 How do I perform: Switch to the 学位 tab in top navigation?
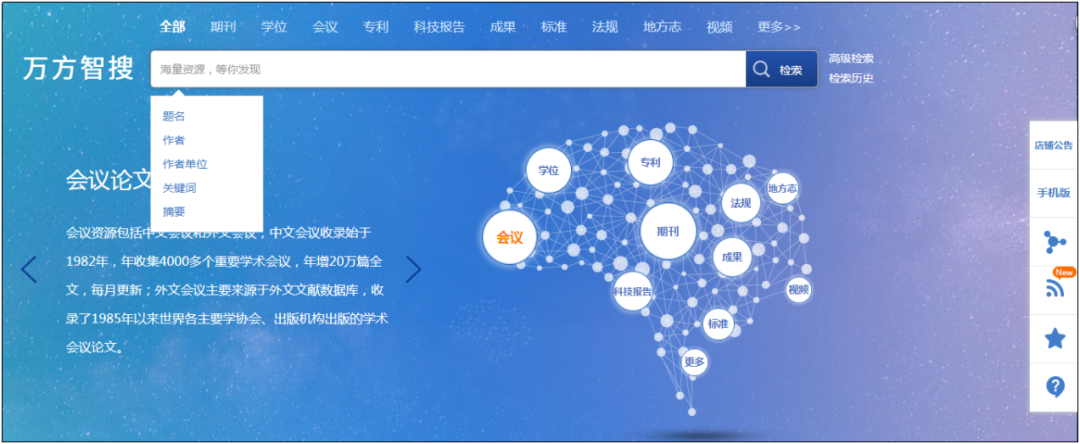[274, 27]
